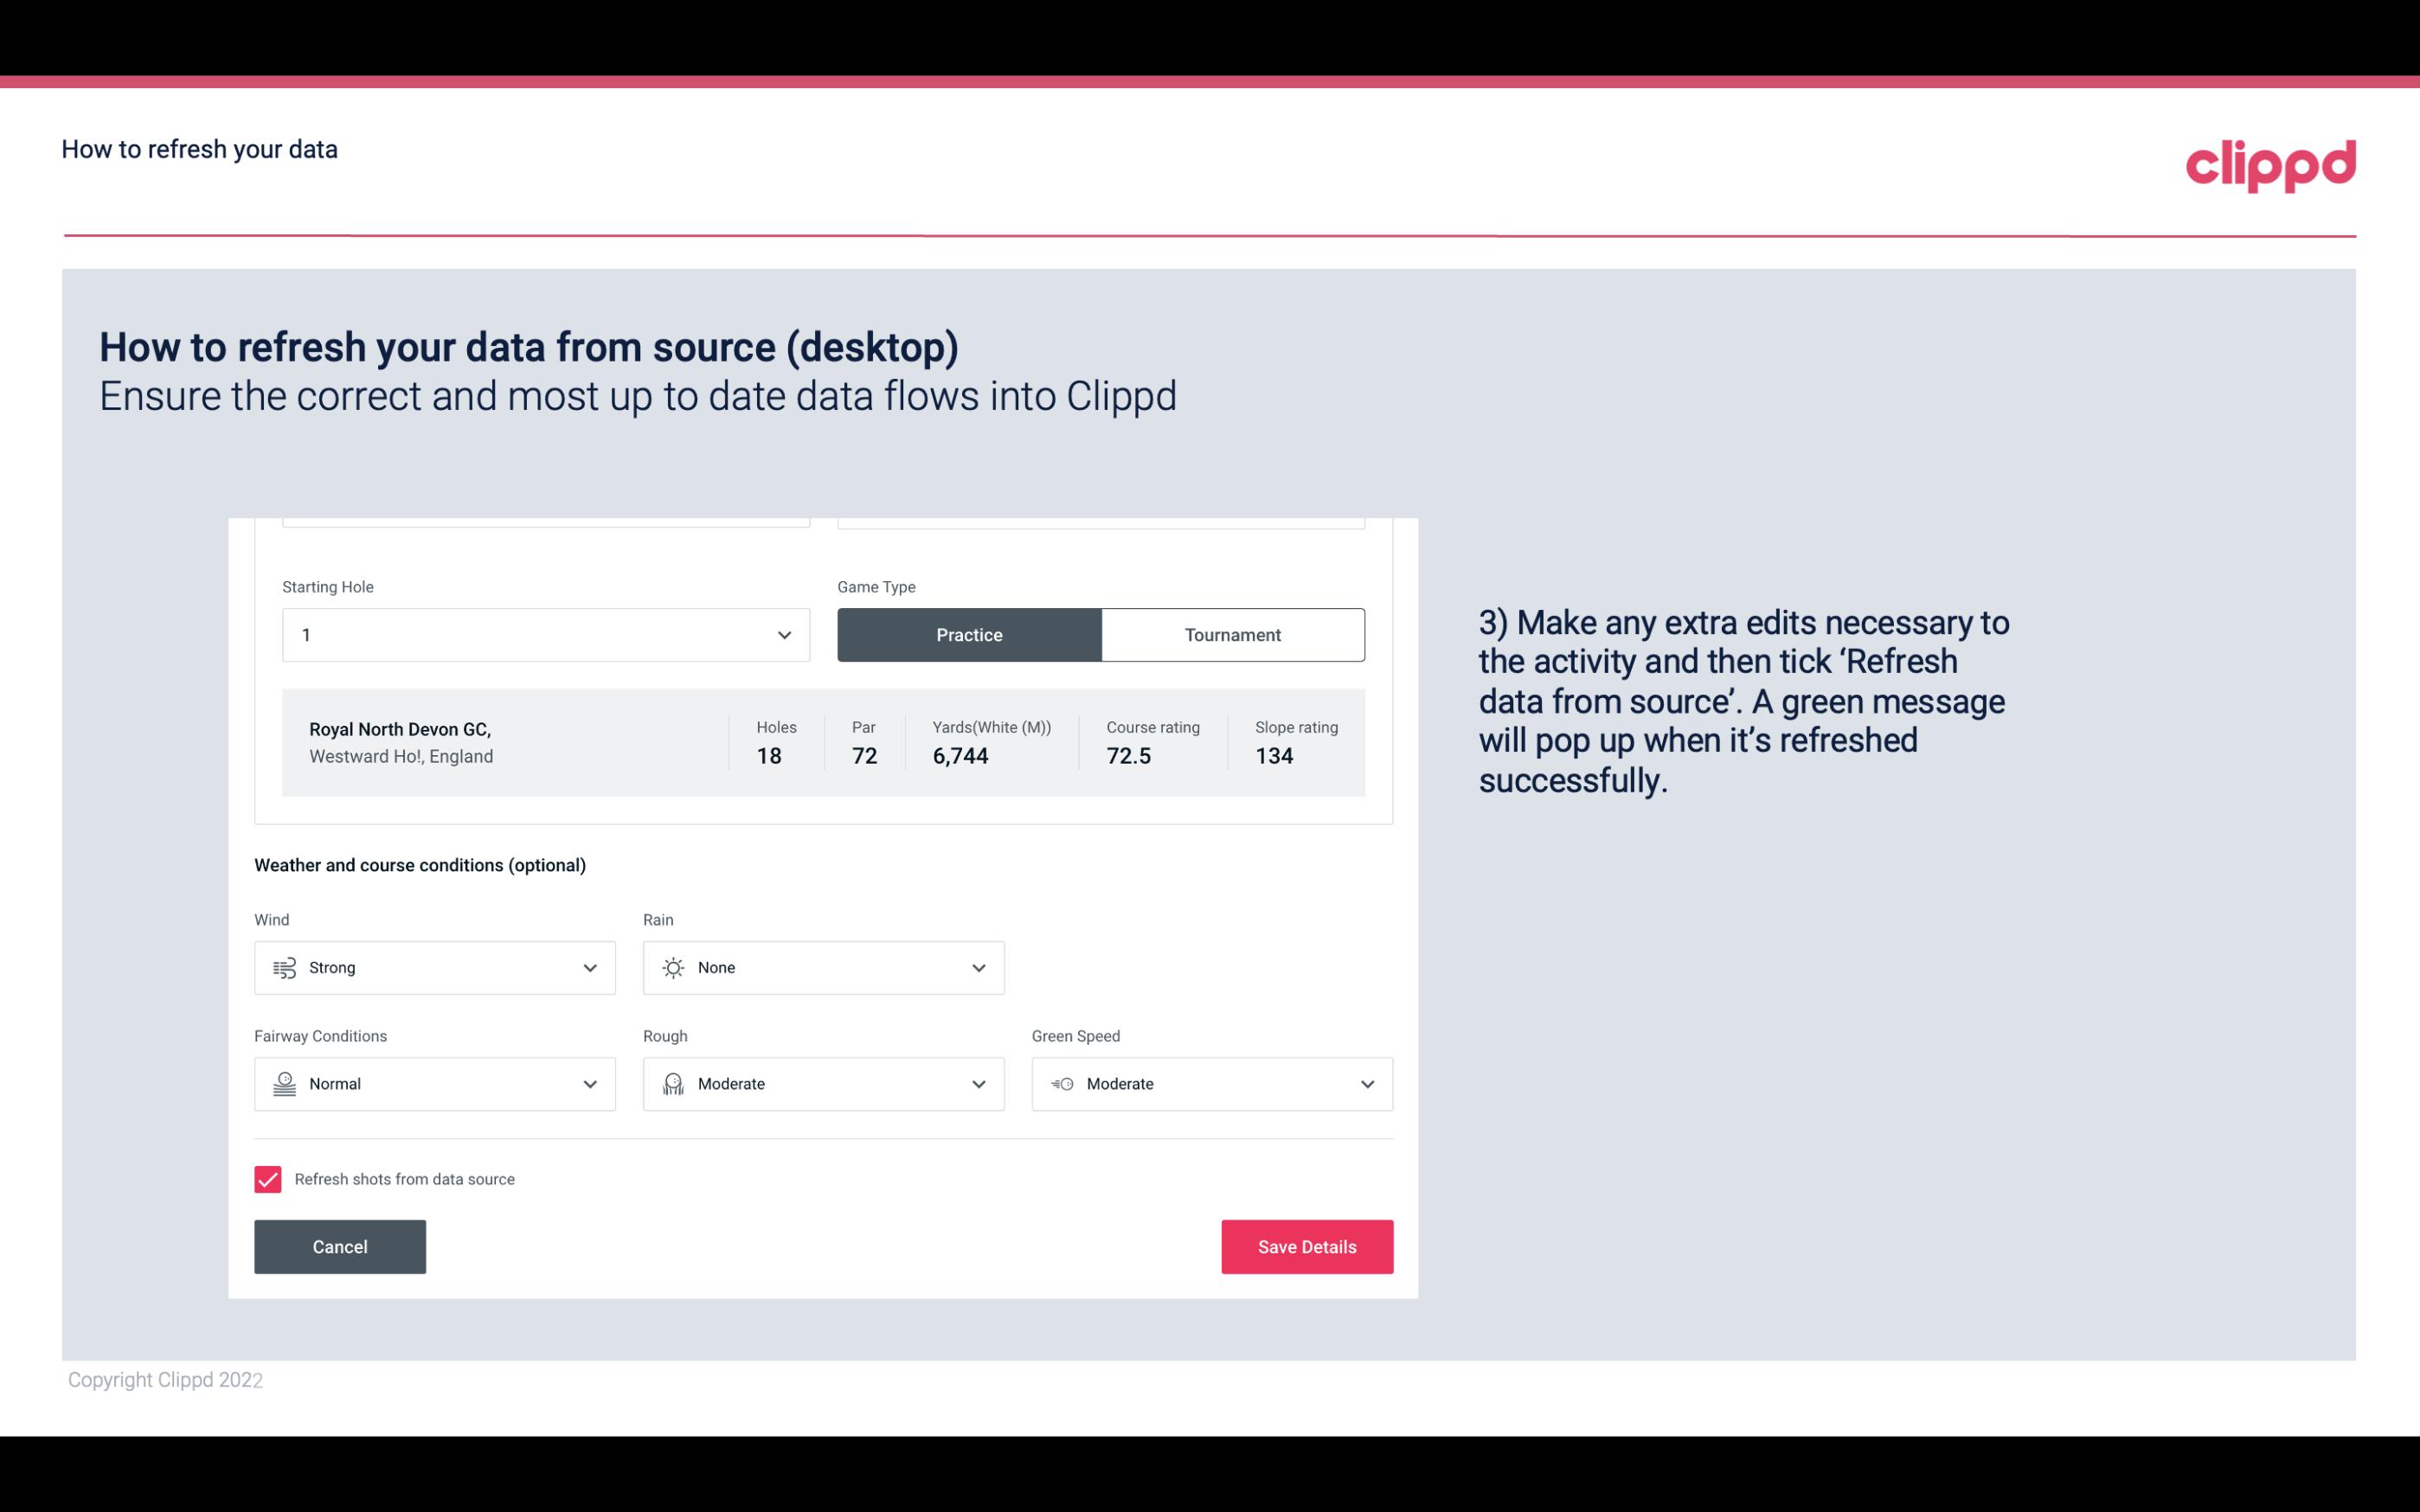
Task: Click the wind condition icon
Action: point(284,967)
